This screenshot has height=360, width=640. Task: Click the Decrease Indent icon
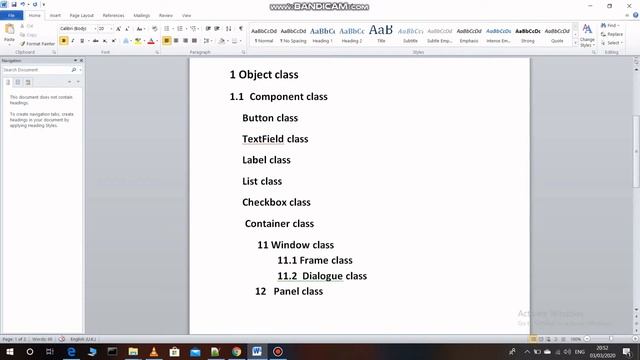point(208,29)
